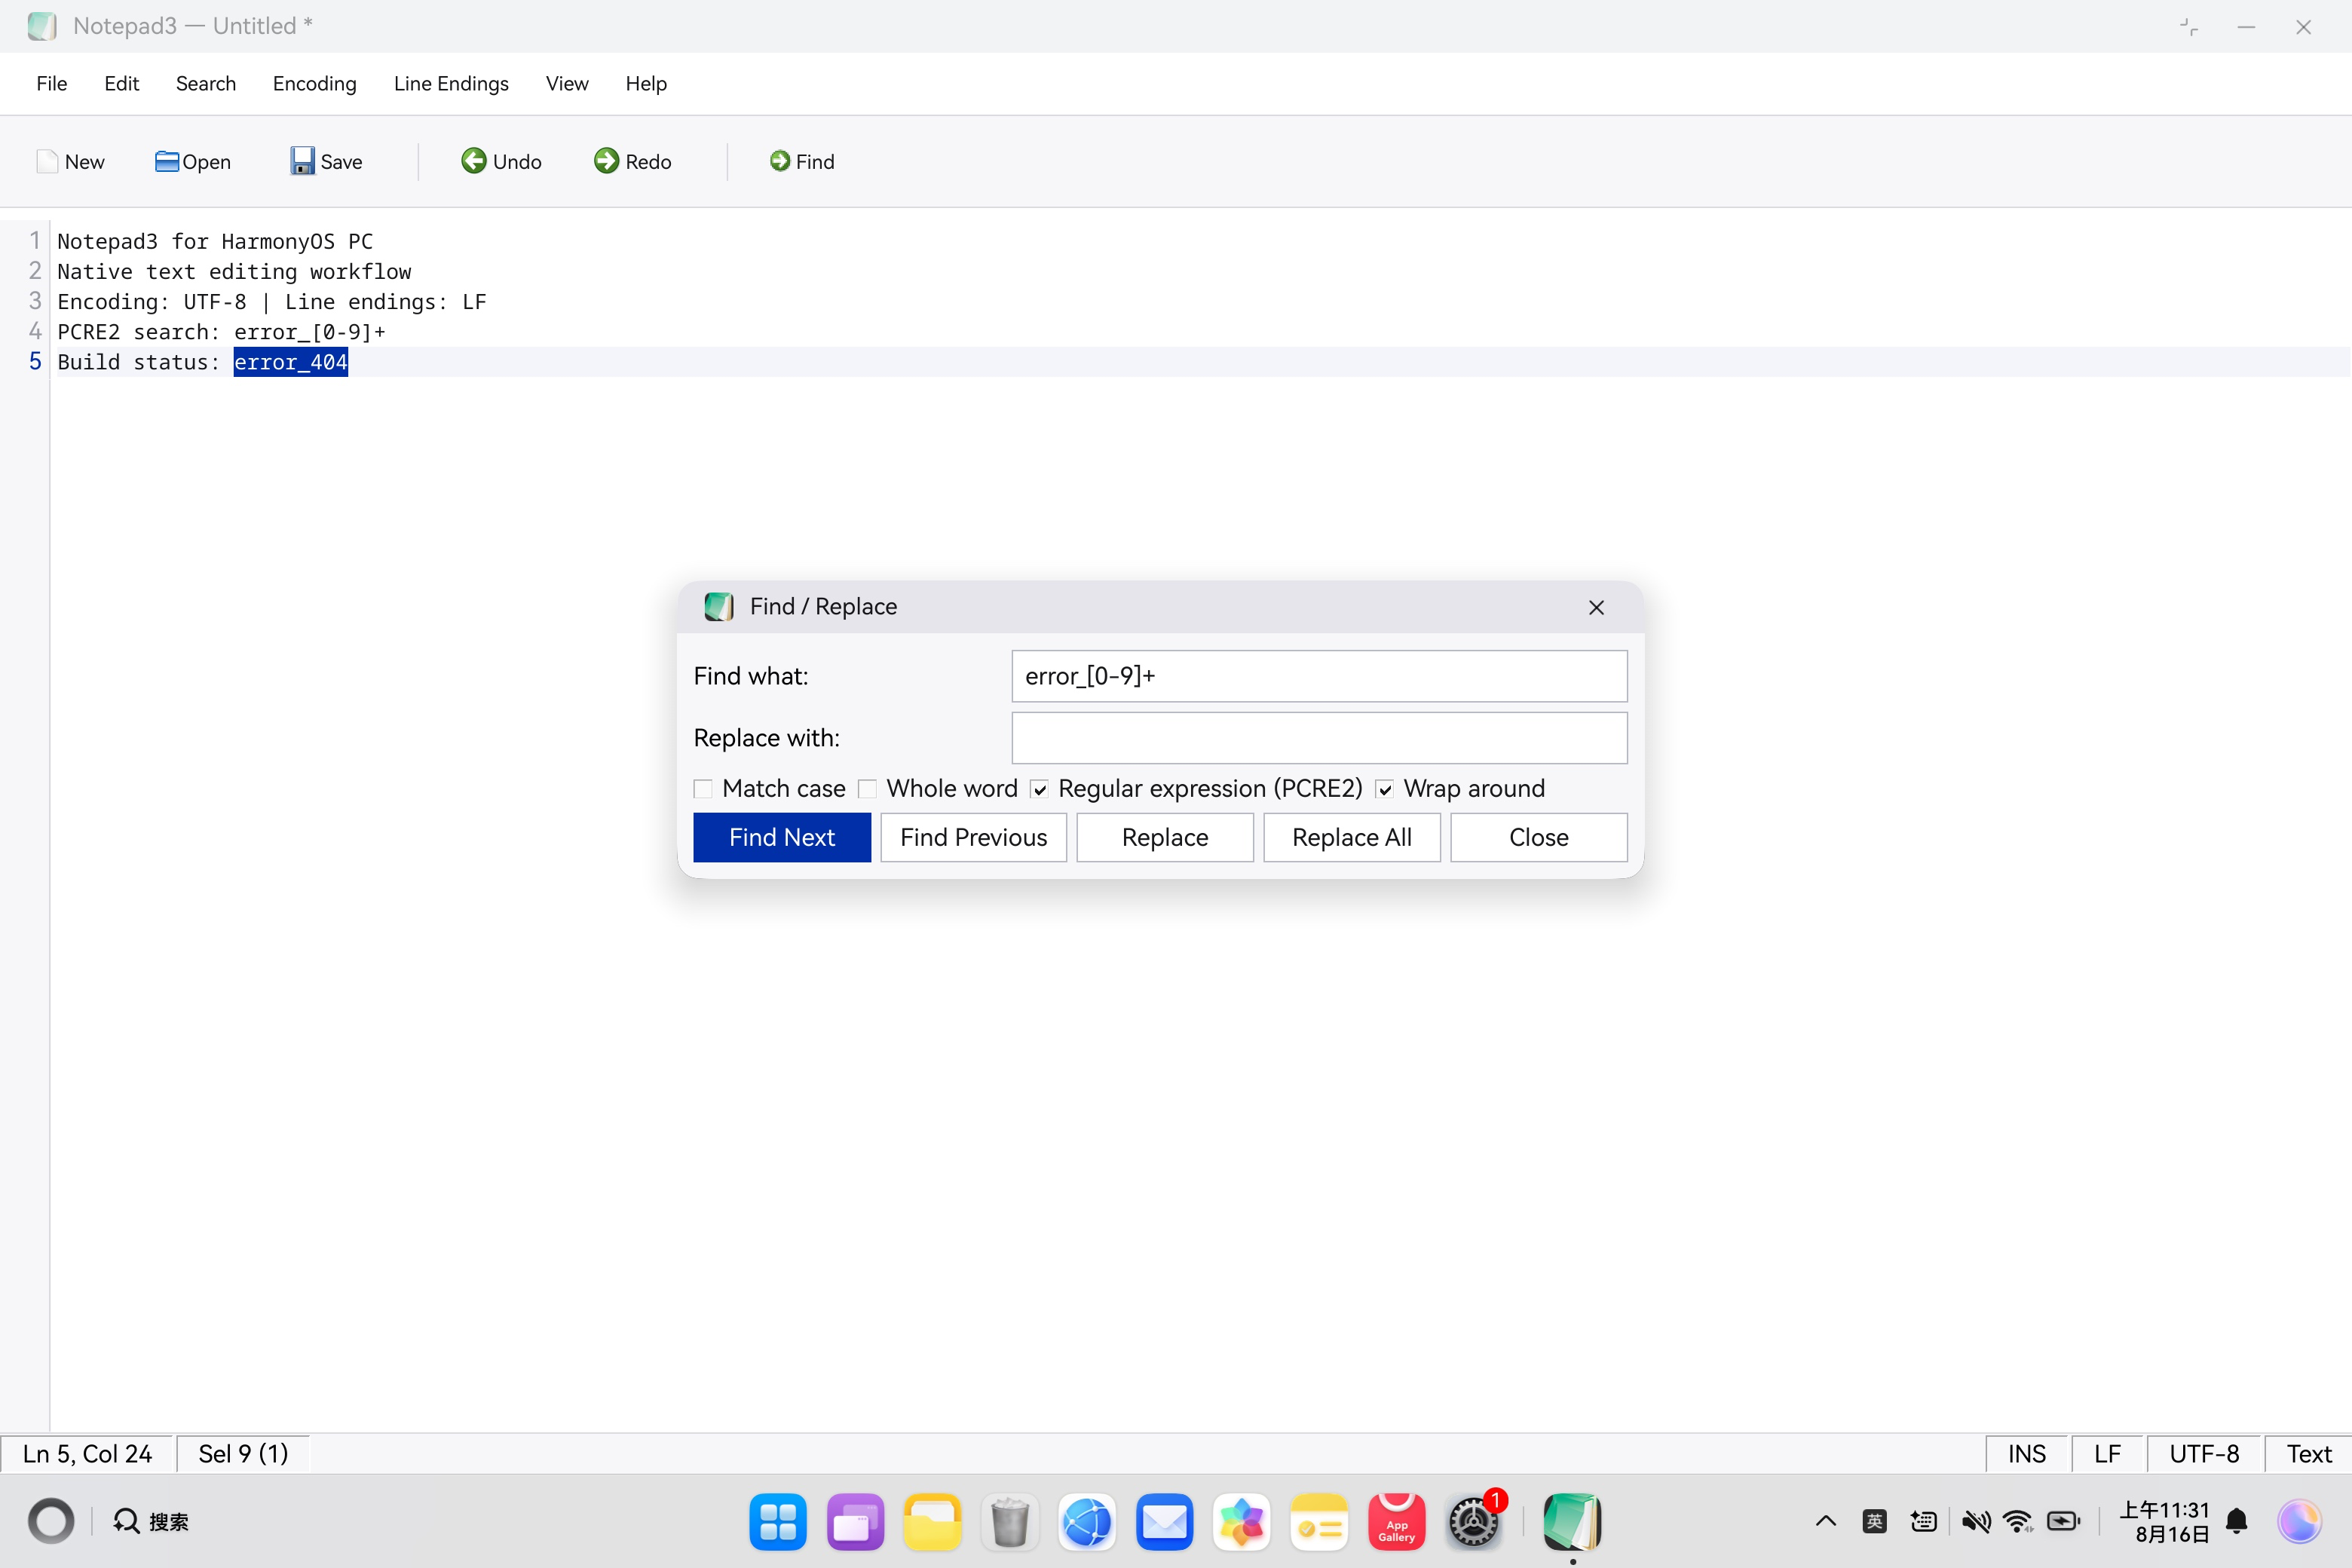The height and width of the screenshot is (1568, 2352).
Task: Open AppGallery from the dock
Action: (x=1397, y=1522)
